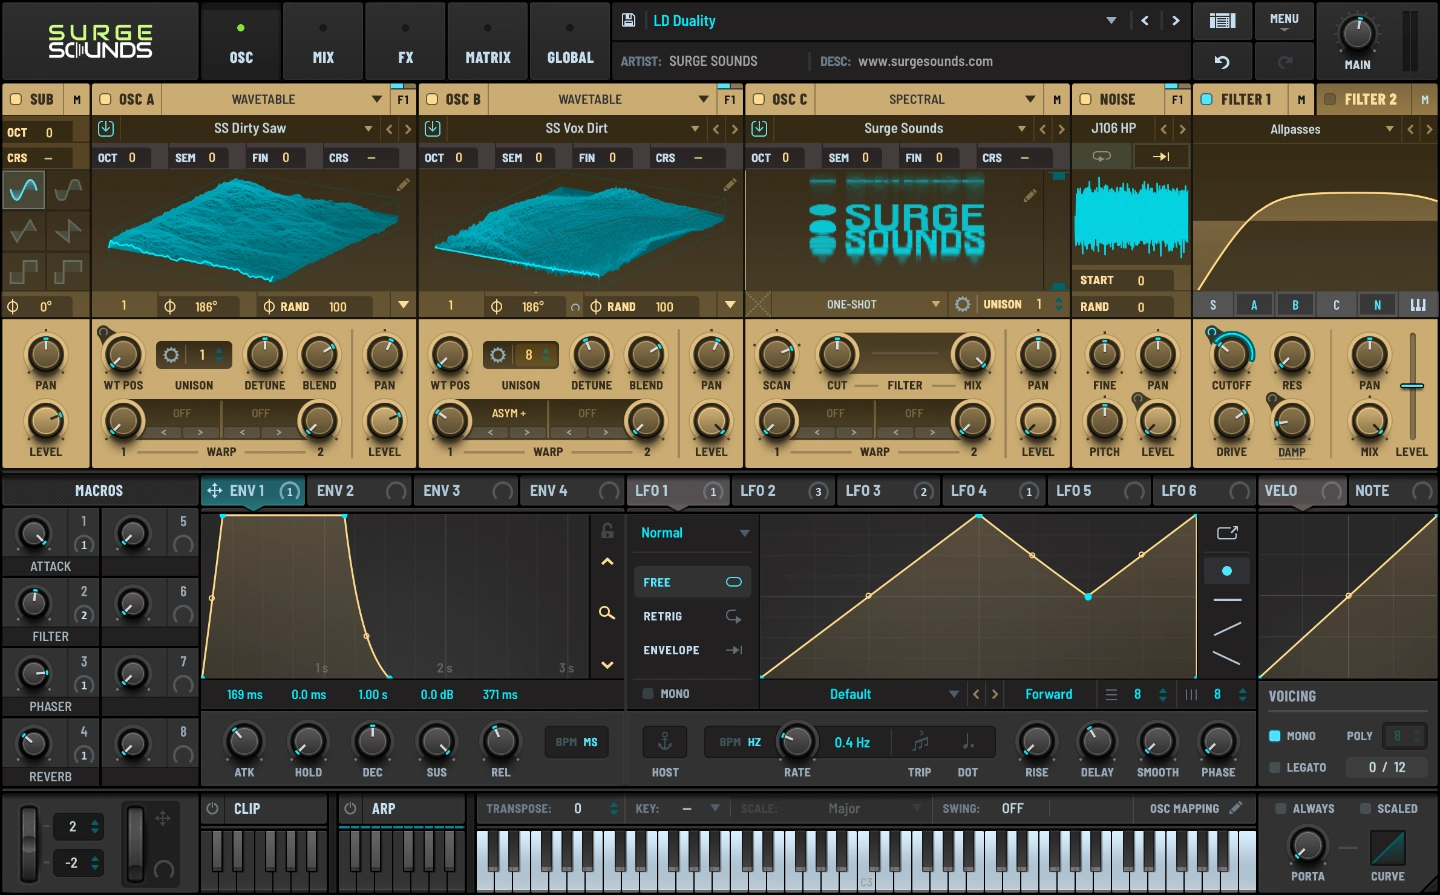Open the Allpasses filter type dropdown
Image resolution: width=1440 pixels, height=895 pixels.
click(1298, 129)
